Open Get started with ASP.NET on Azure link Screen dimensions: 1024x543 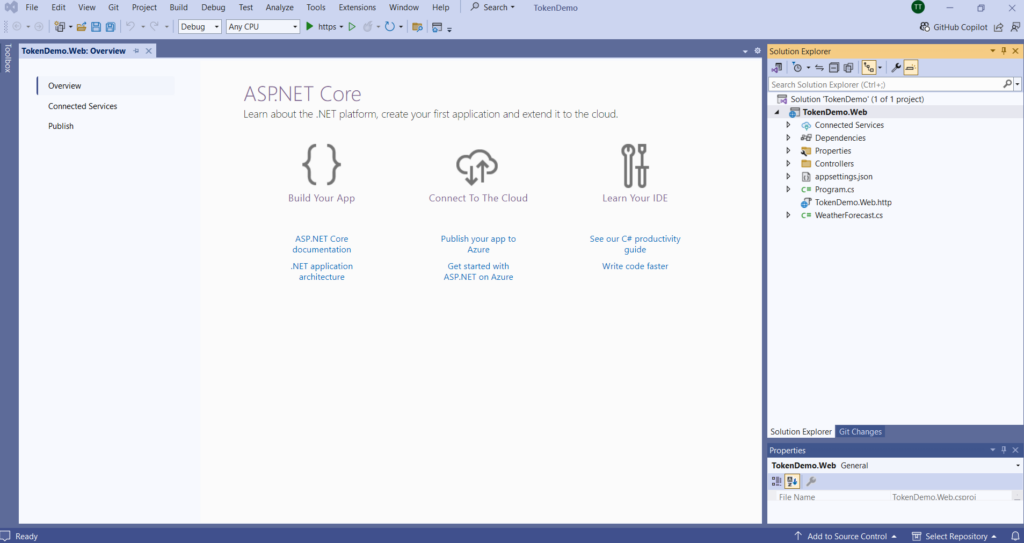point(478,272)
